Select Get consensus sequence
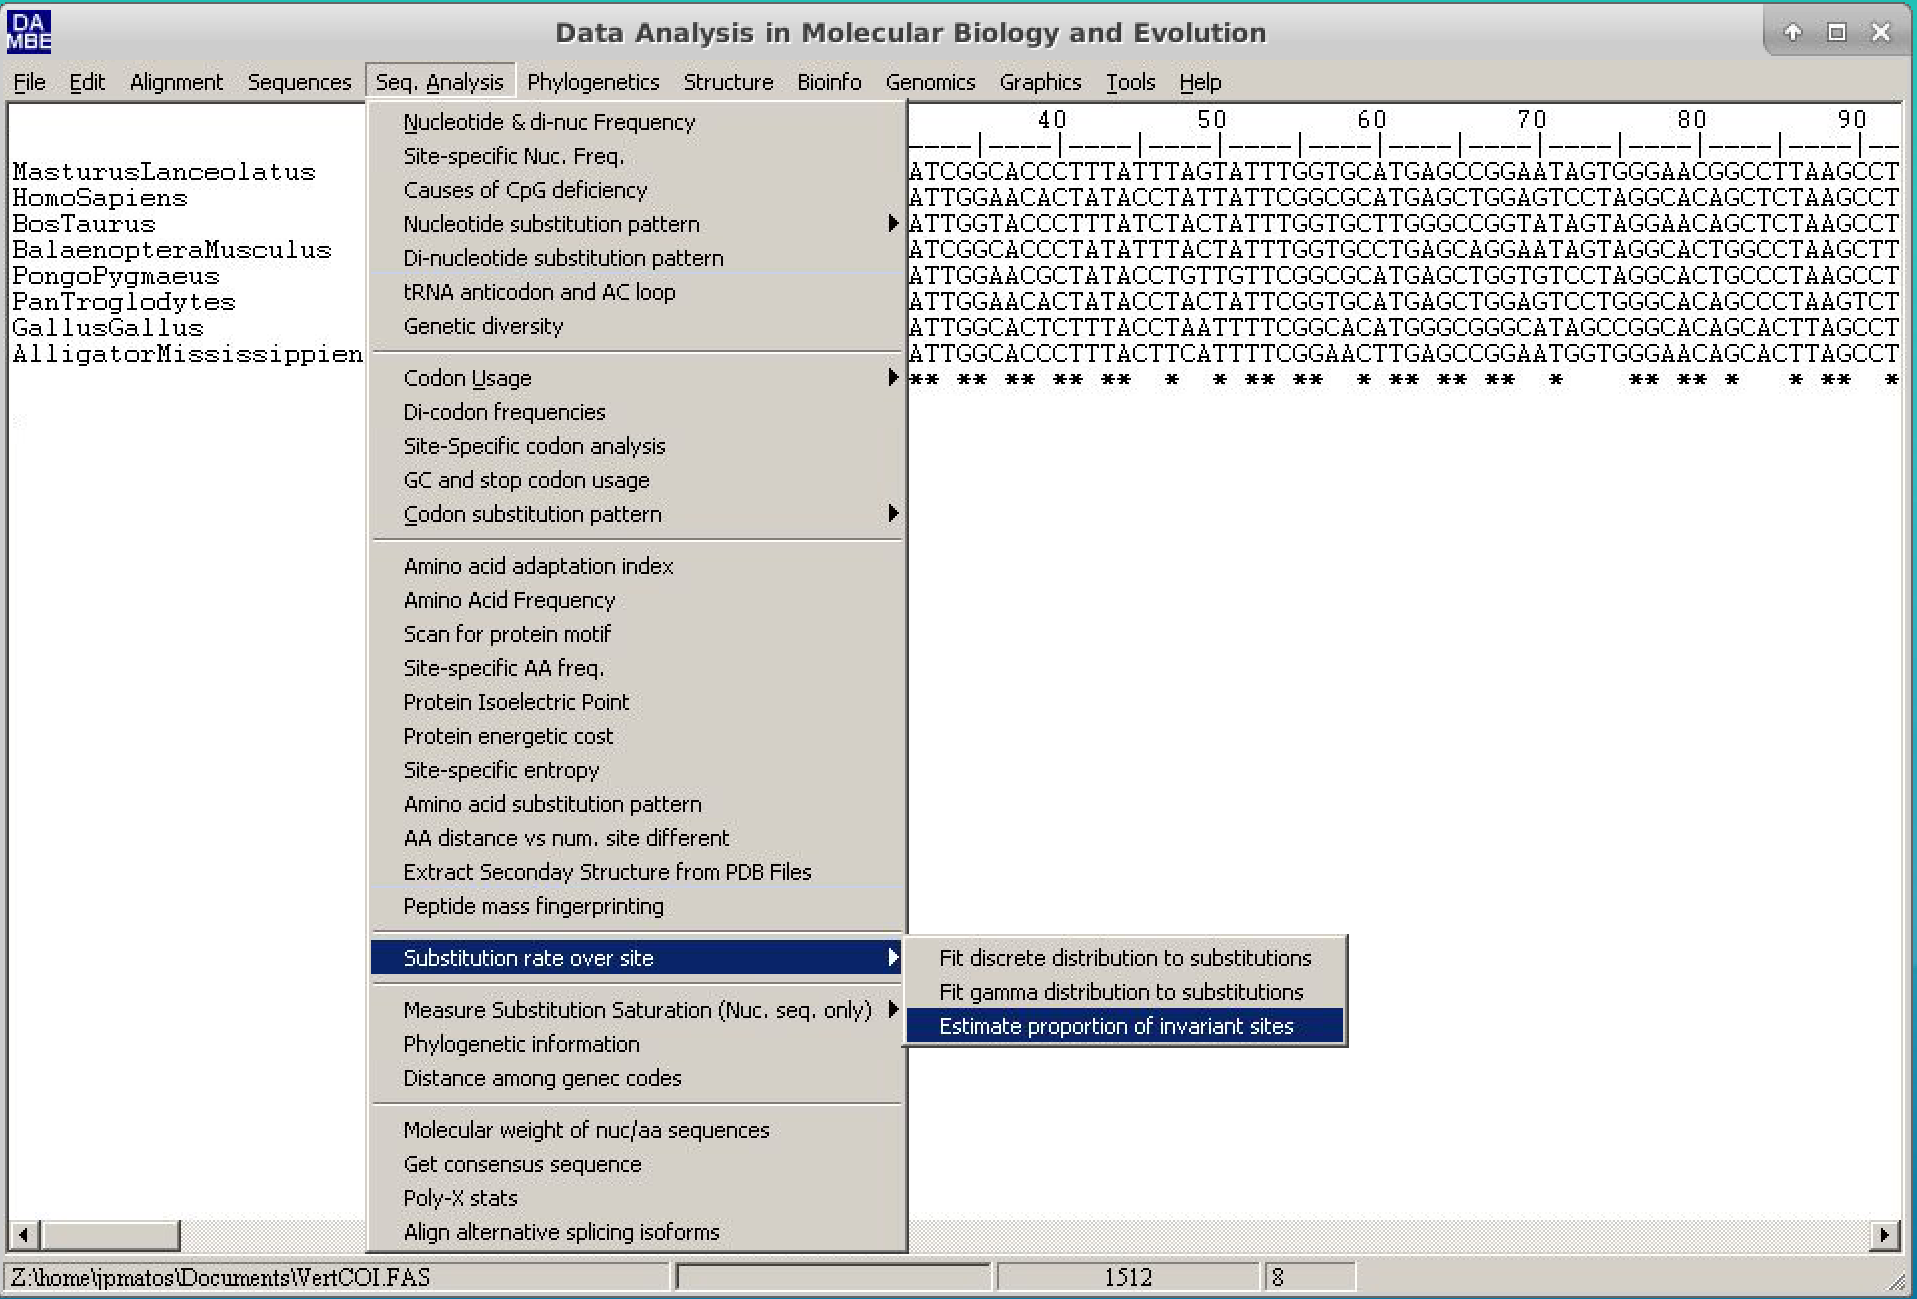Viewport: 1917px width, 1299px height. pos(637,1164)
